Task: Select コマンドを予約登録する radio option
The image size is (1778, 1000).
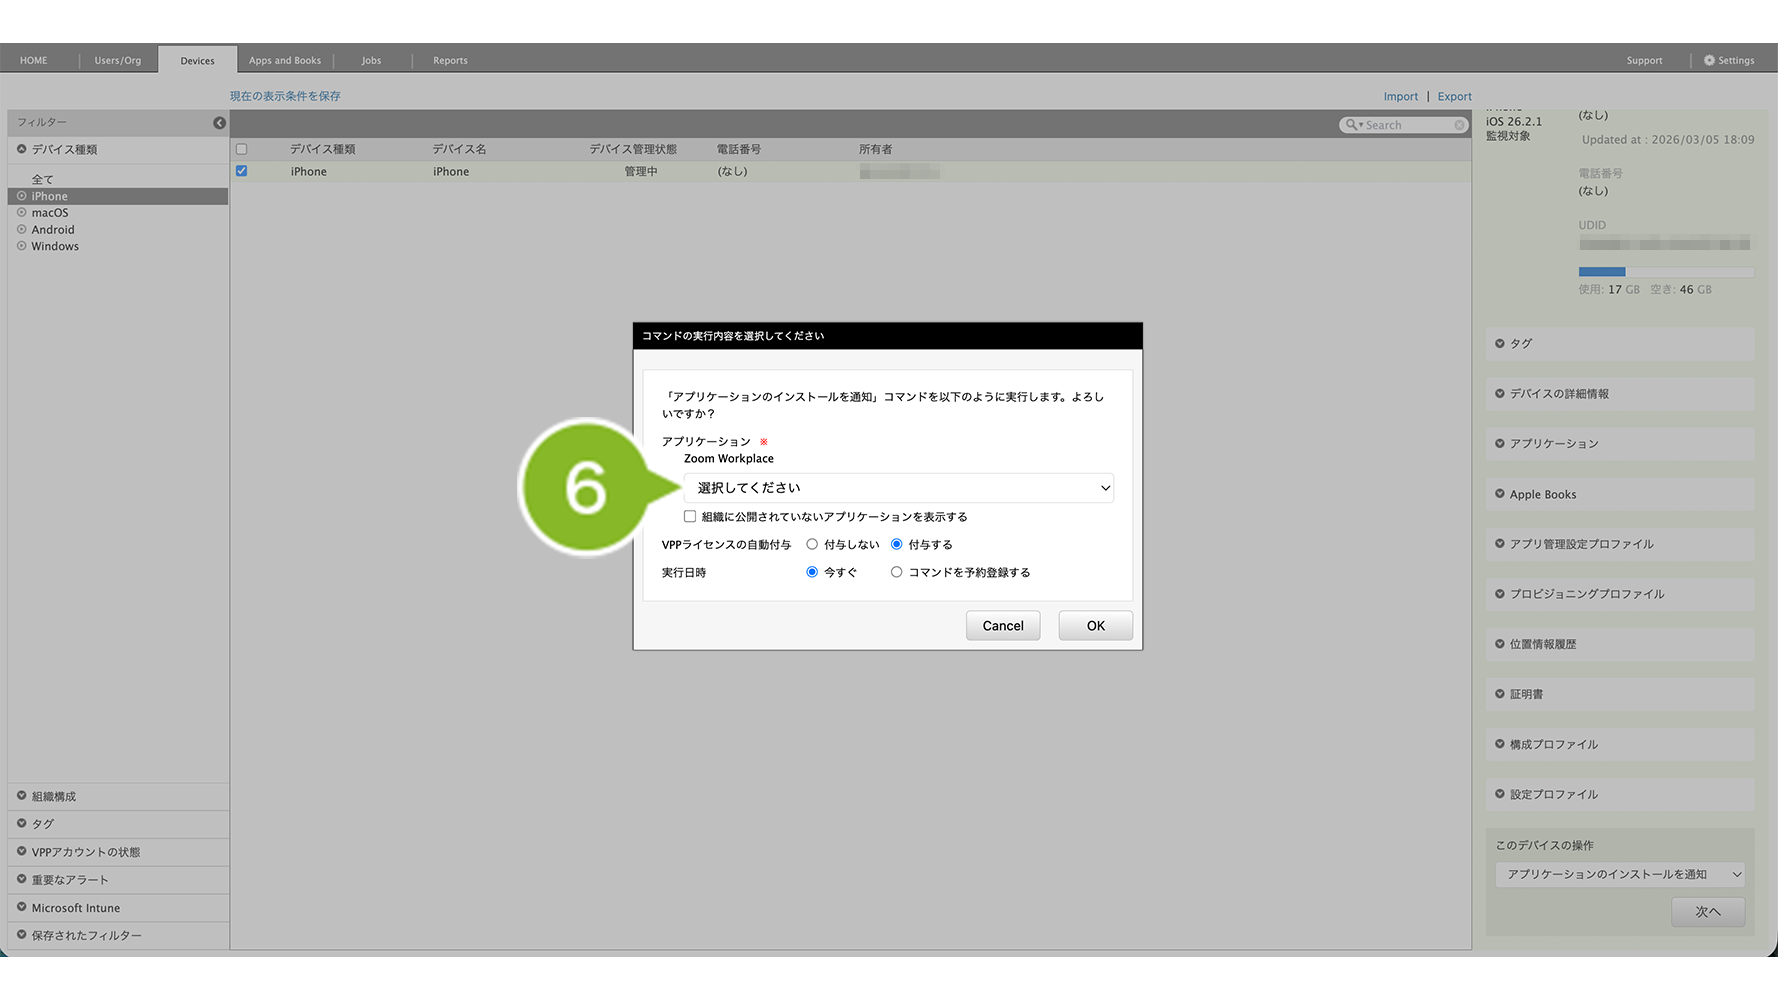Action: click(896, 573)
